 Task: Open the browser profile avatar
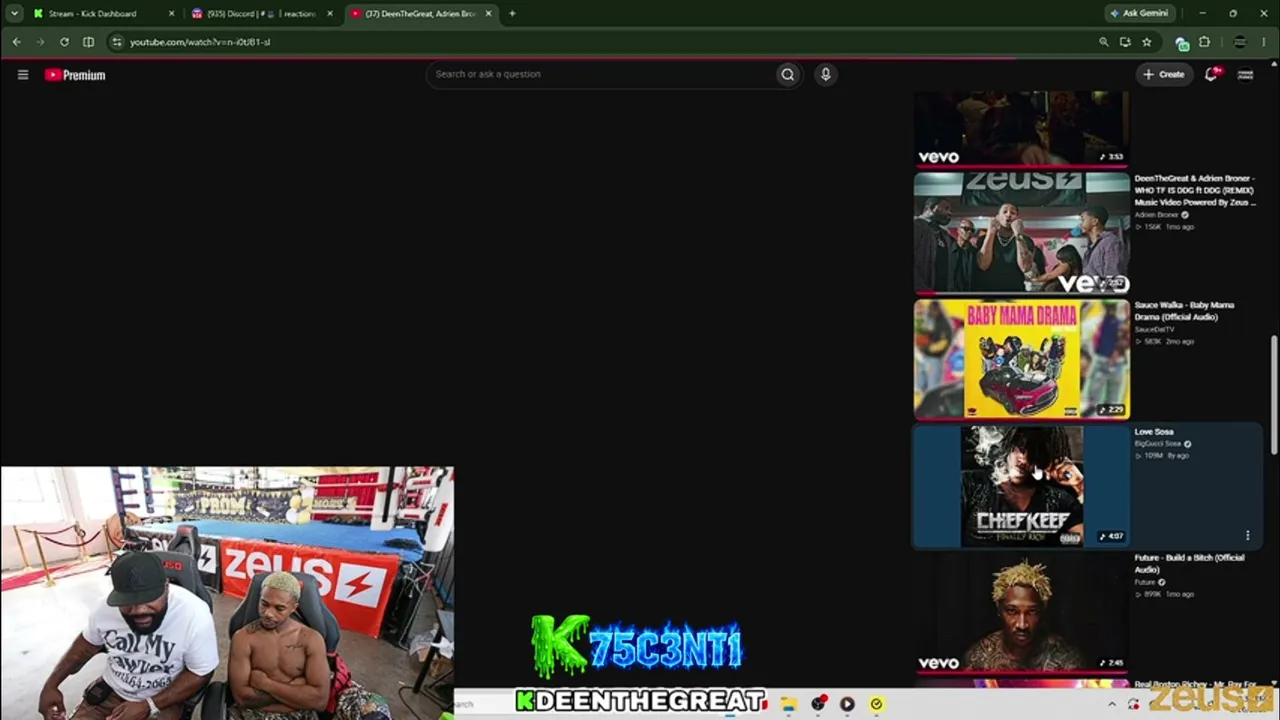click(1240, 42)
